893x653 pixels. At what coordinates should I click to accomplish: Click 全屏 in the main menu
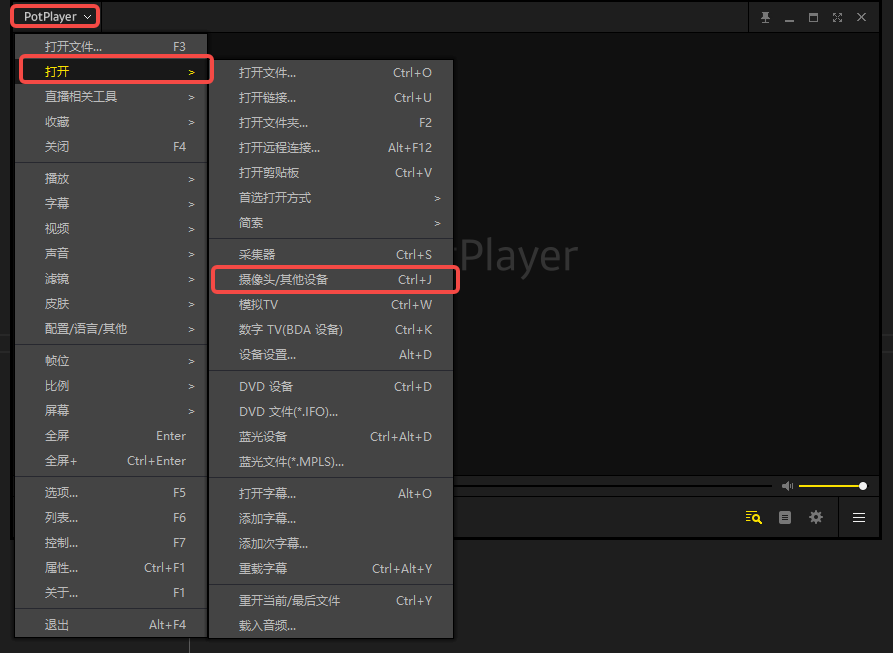(x=110, y=436)
